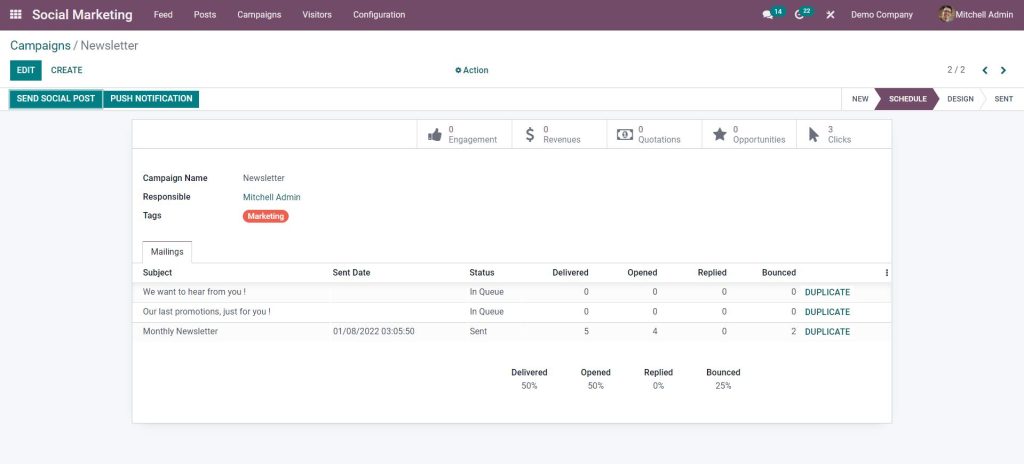This screenshot has width=1024, height=464.
Task: Open the Action gear dropdown
Action: pos(472,70)
